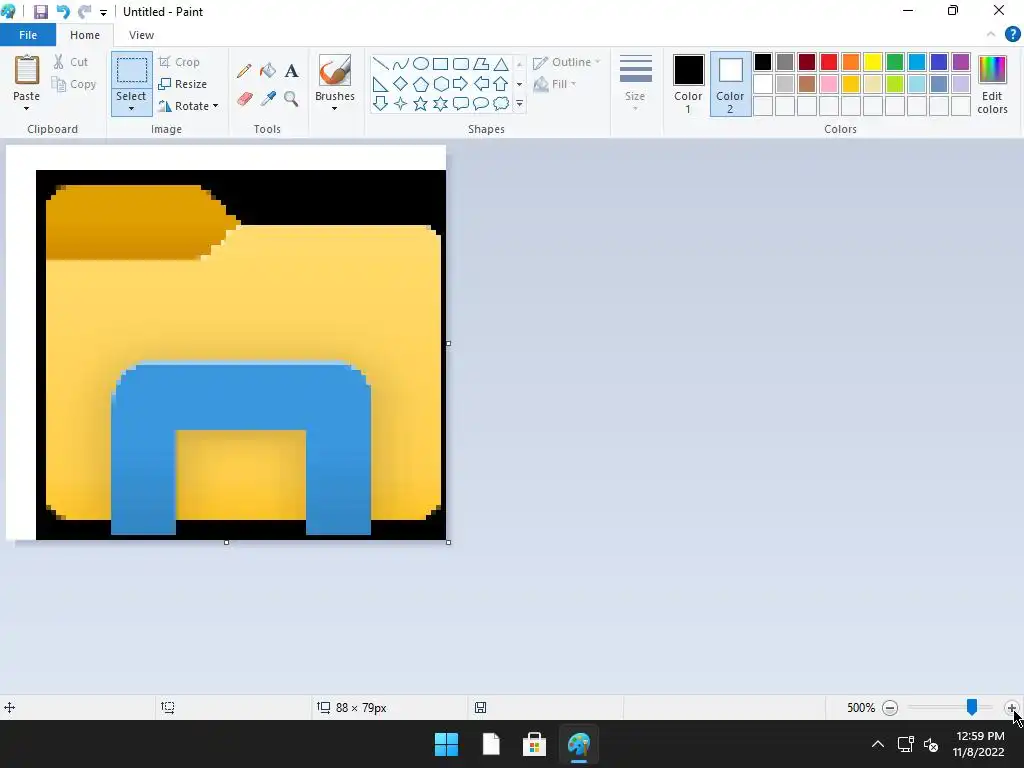Select the Color picker eyedropper
This screenshot has height=768, width=1024.
[x=268, y=99]
